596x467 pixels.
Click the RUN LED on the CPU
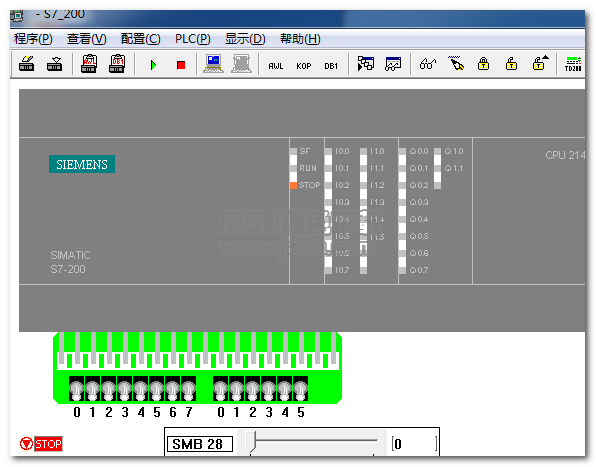[293, 168]
